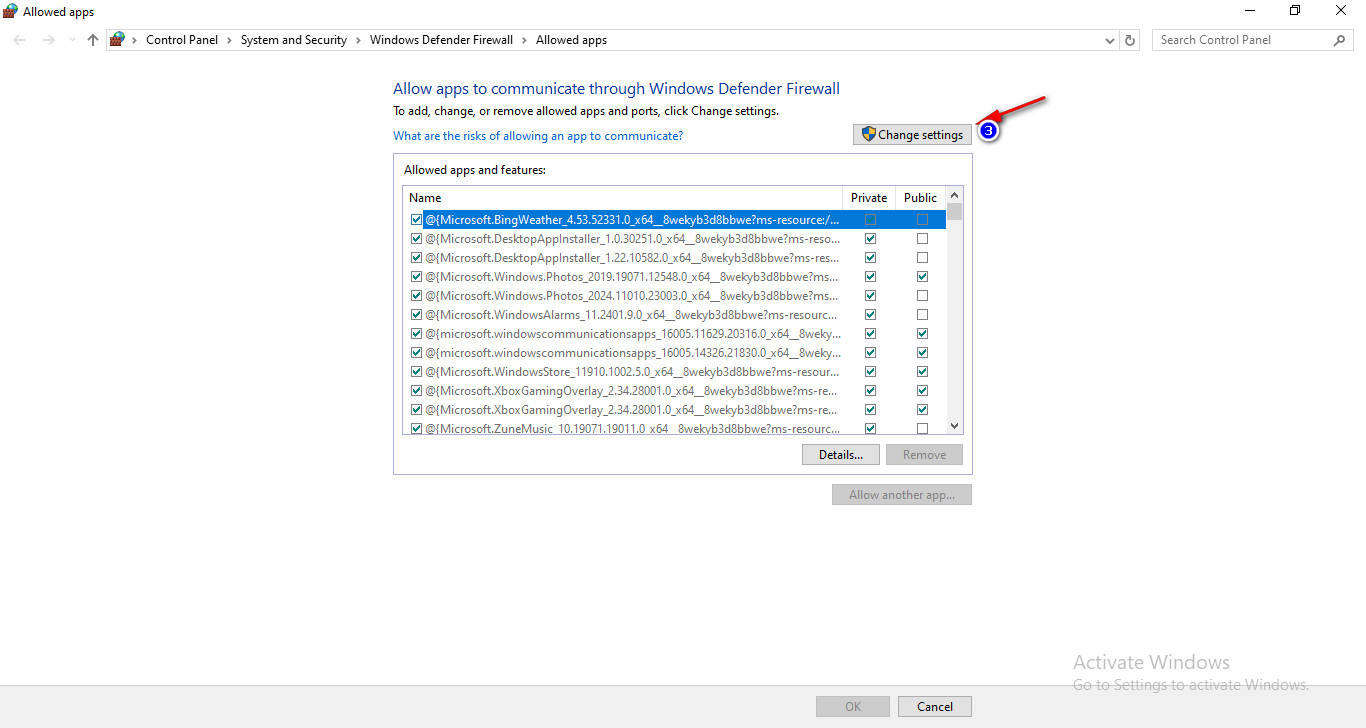Click the apps list scrollbar thumb
The height and width of the screenshot is (728, 1366).
click(954, 212)
